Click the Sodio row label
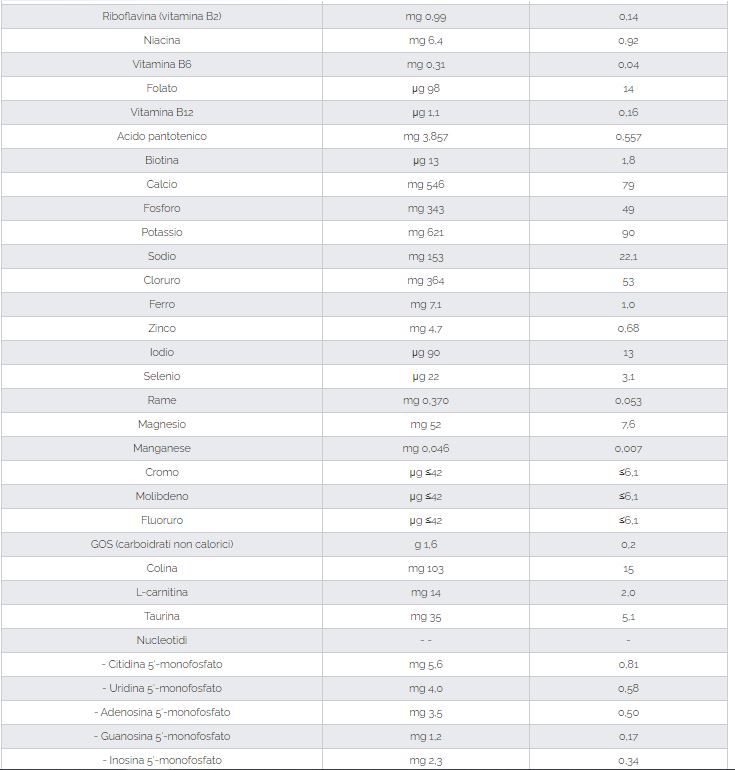This screenshot has height=770, width=735. click(x=162, y=257)
